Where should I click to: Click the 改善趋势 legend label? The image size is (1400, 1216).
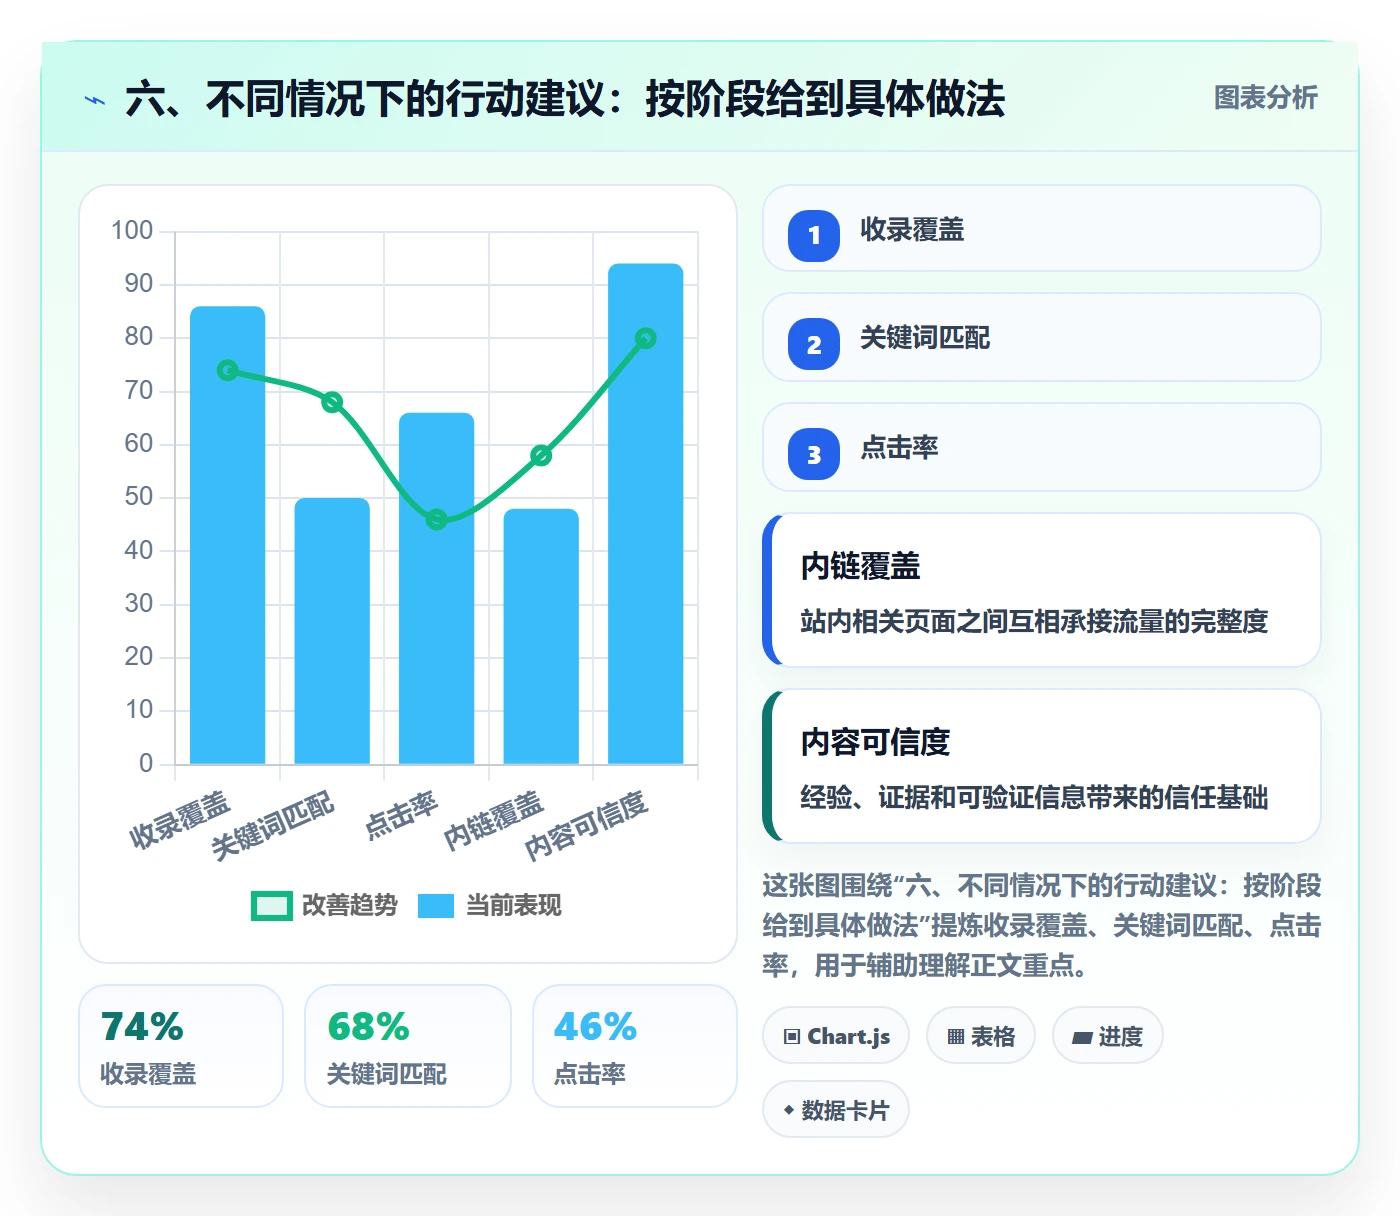350,906
